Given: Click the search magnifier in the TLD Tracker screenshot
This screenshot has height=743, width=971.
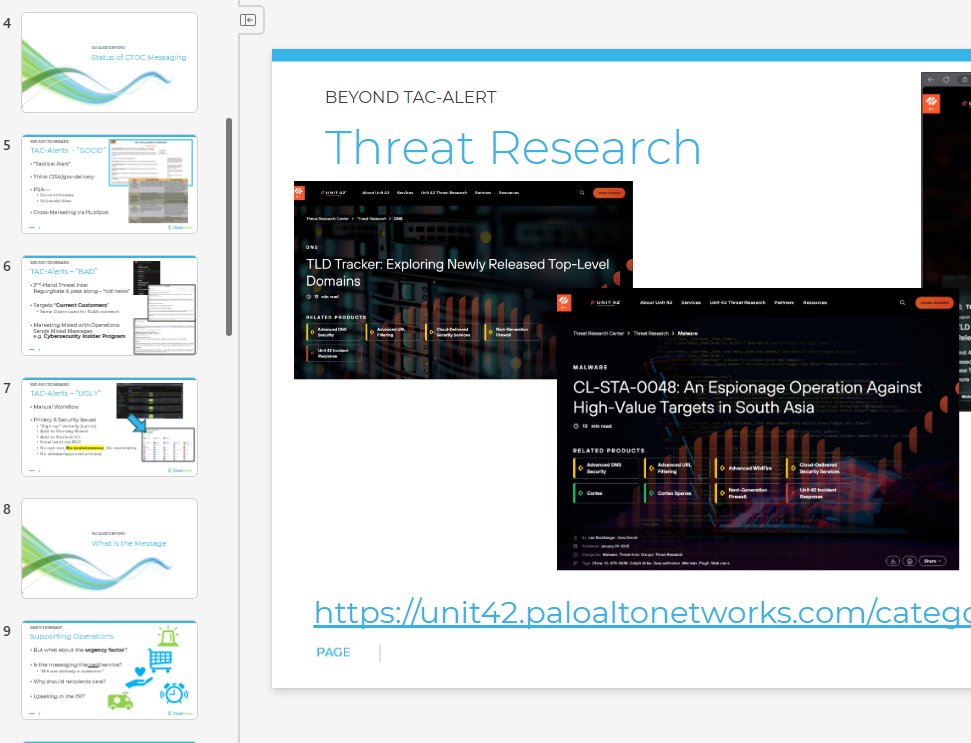Looking at the screenshot, I should click(582, 192).
